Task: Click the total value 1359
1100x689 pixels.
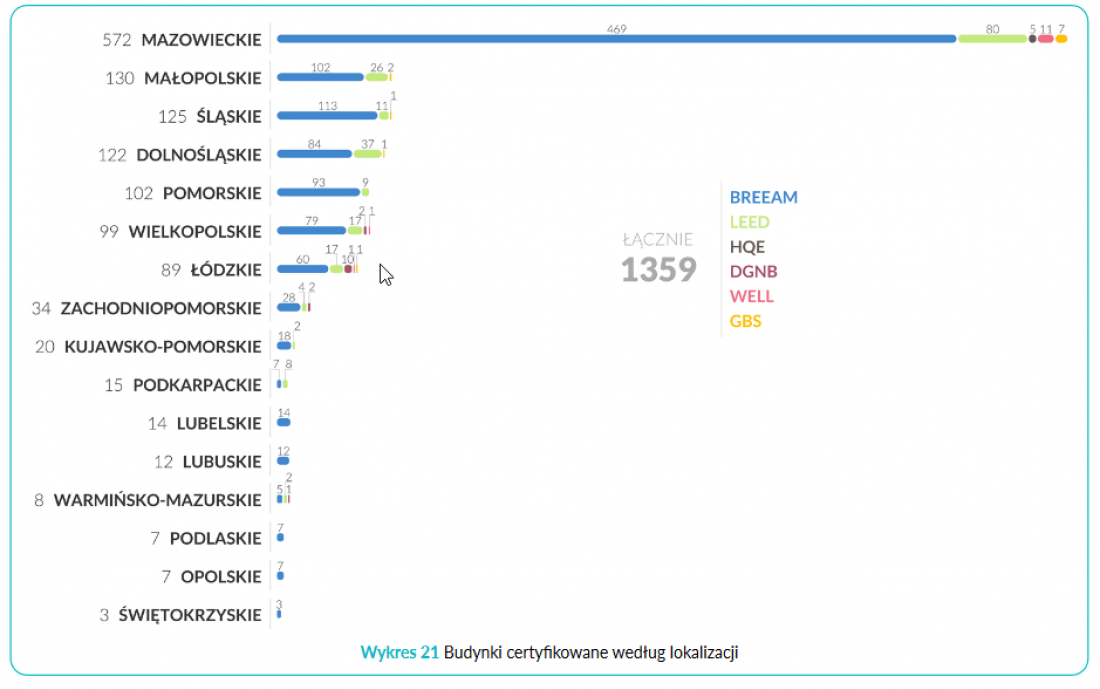Action: [x=659, y=269]
